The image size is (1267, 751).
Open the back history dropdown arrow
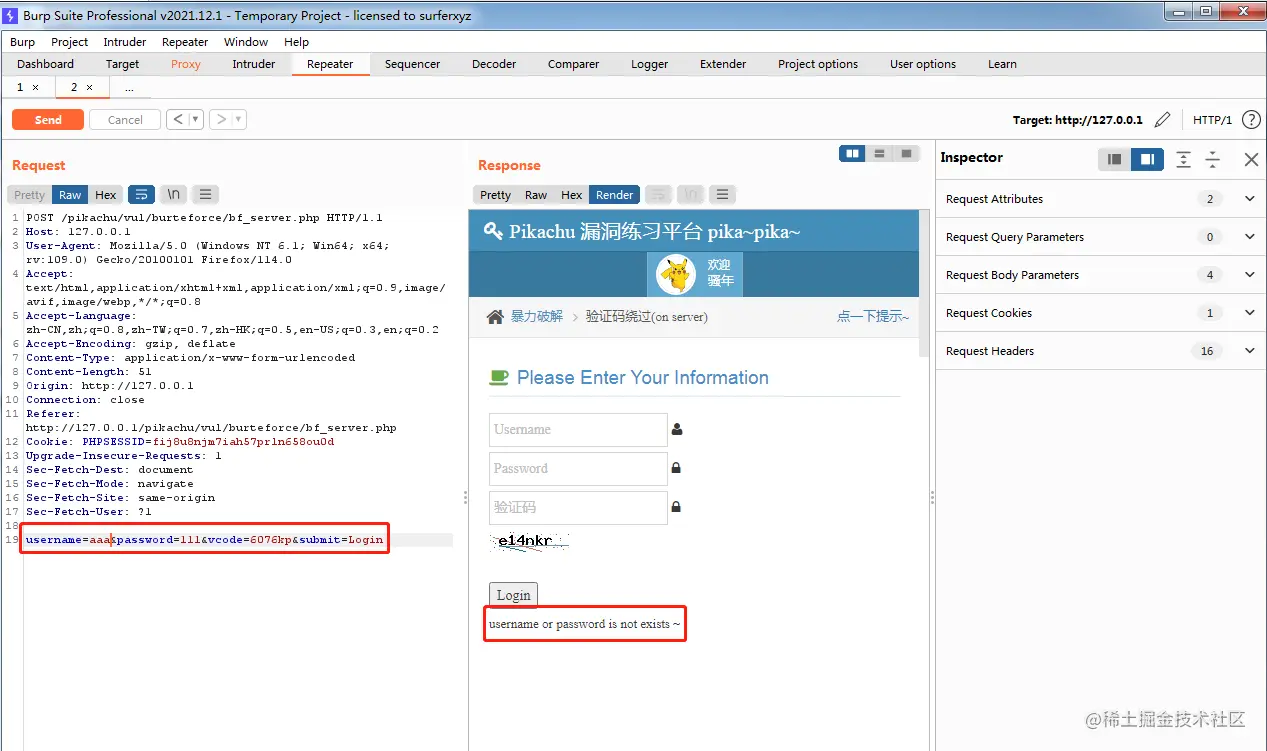click(x=196, y=120)
